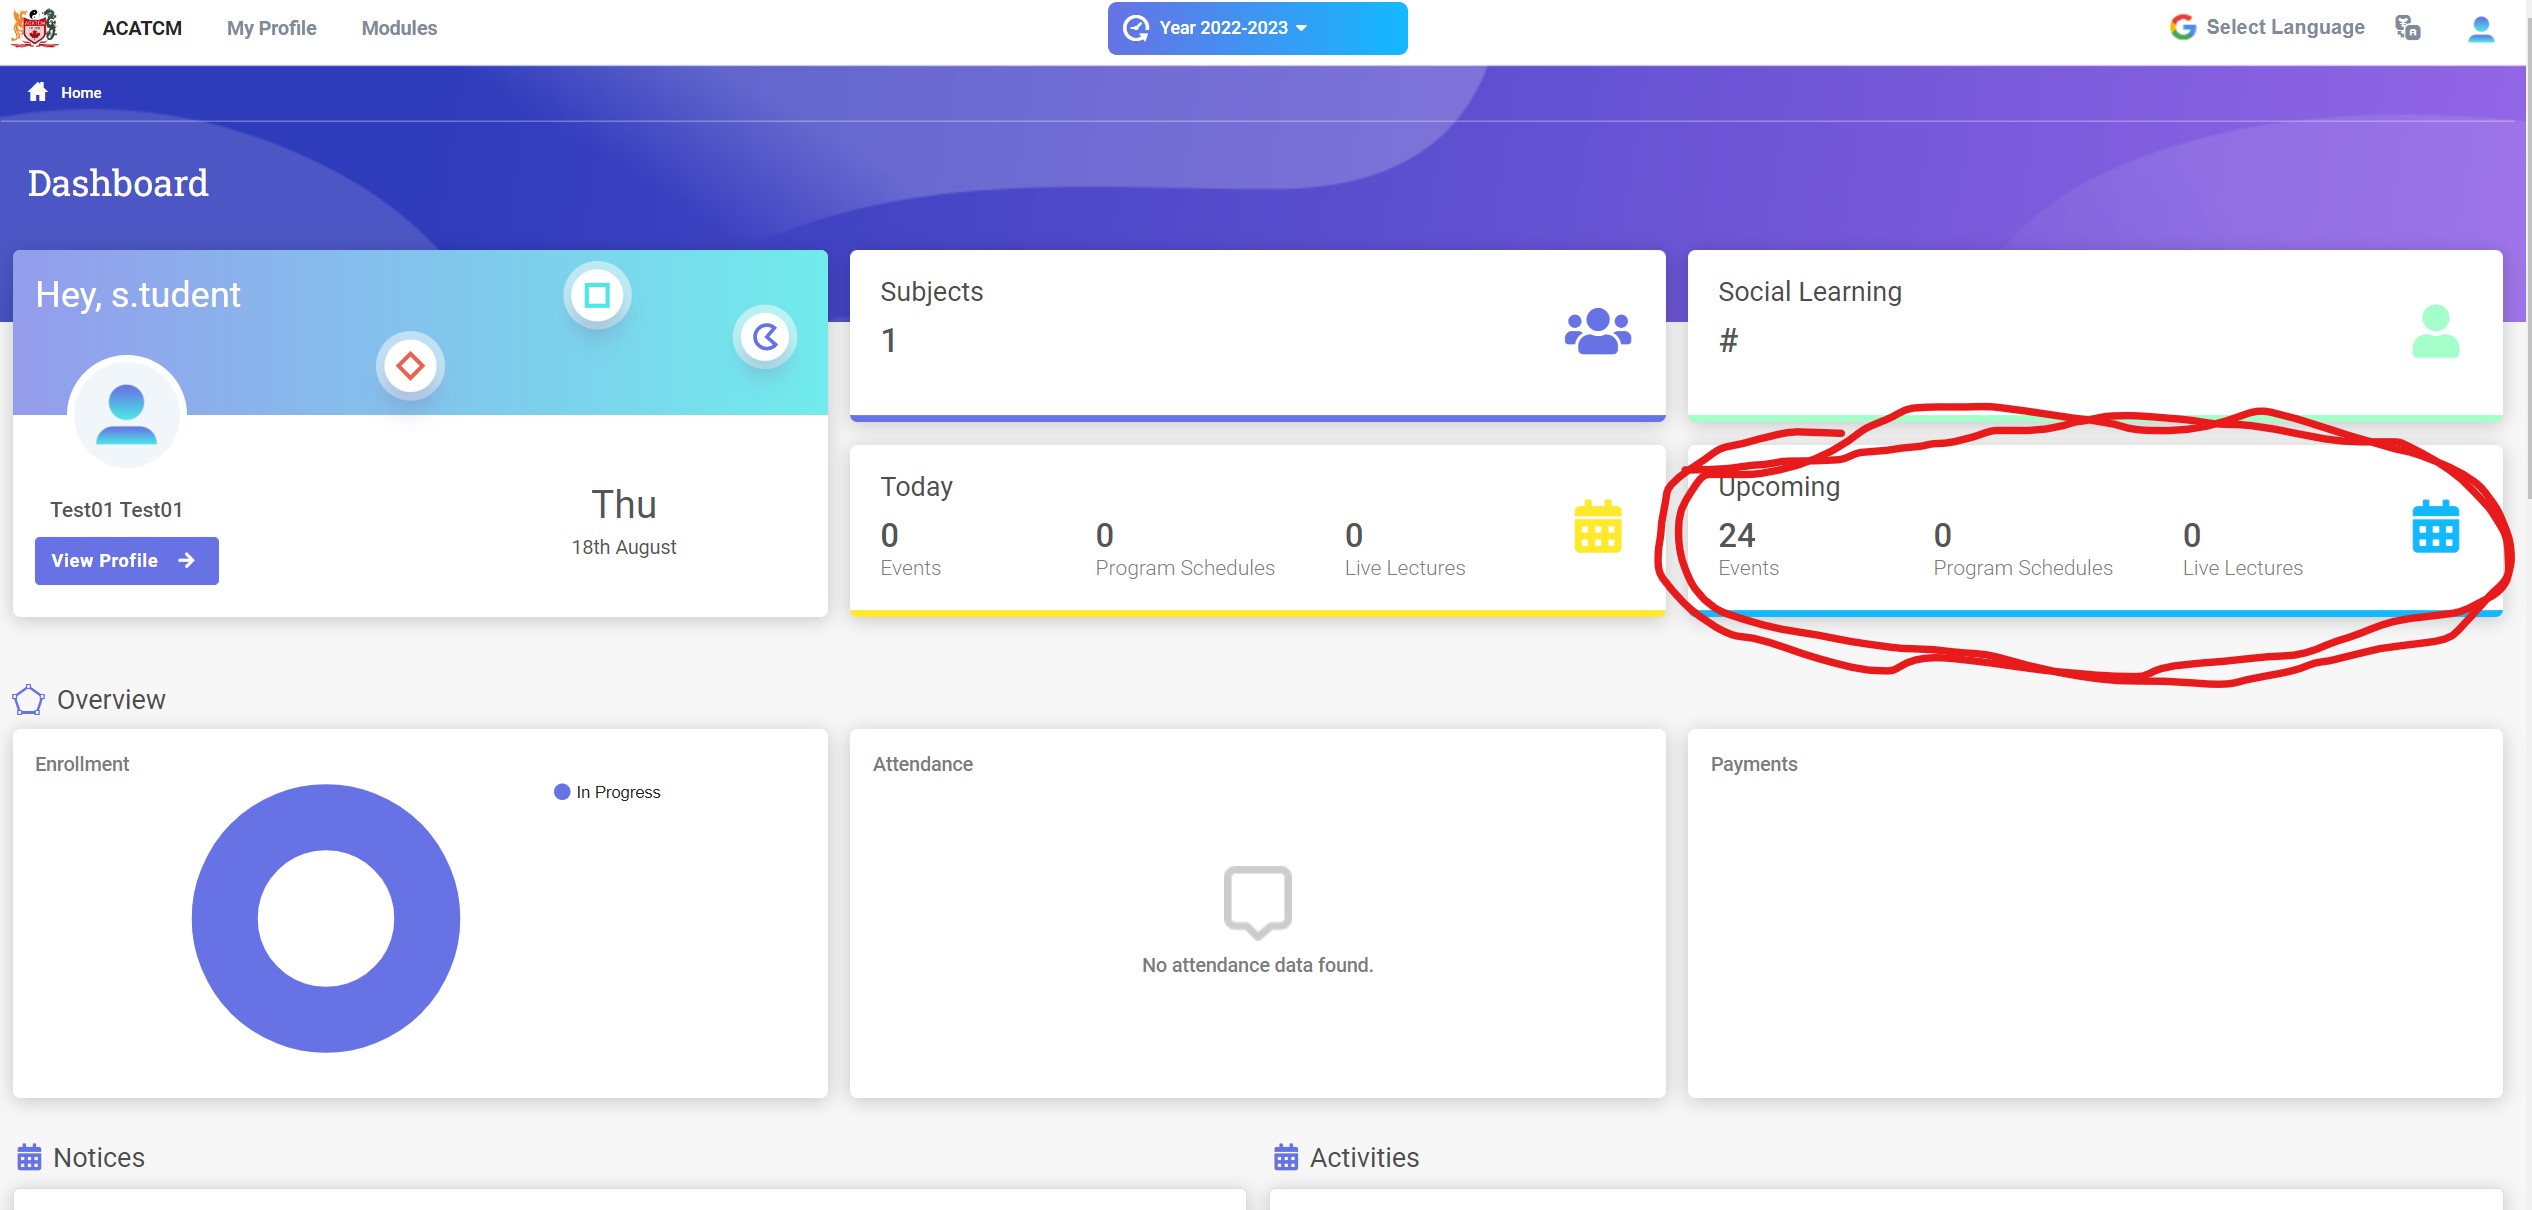Screen dimensions: 2532x1210
Task: Click Upcoming Program Schedules label
Action: click(2022, 568)
